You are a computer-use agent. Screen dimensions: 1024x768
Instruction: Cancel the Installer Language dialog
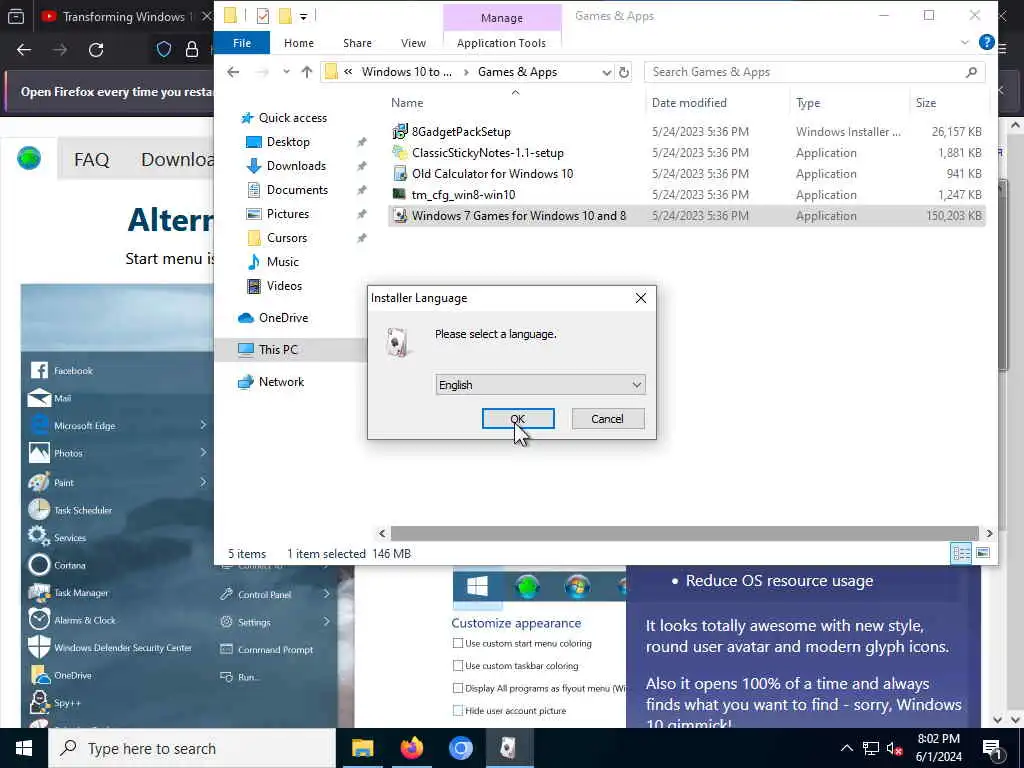tap(607, 419)
